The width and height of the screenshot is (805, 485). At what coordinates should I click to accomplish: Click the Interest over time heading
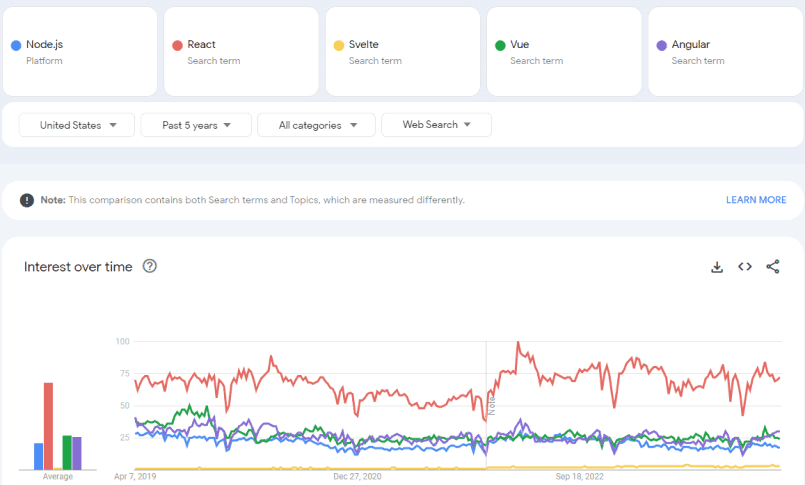(x=78, y=267)
